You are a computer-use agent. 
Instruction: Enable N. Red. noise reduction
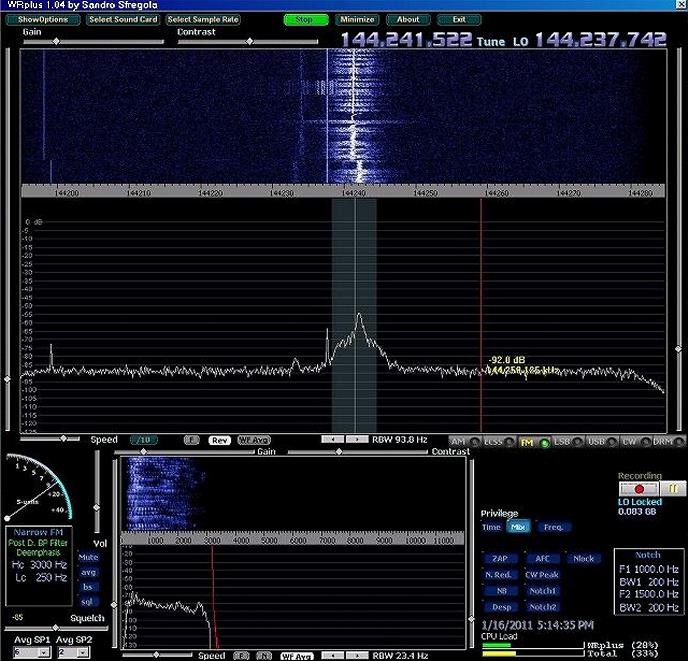click(x=500, y=575)
